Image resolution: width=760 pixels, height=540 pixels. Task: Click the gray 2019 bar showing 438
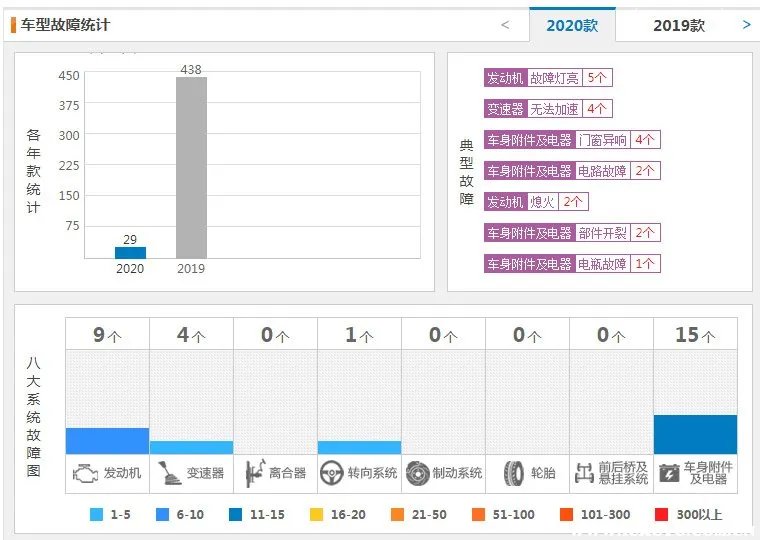[191, 168]
